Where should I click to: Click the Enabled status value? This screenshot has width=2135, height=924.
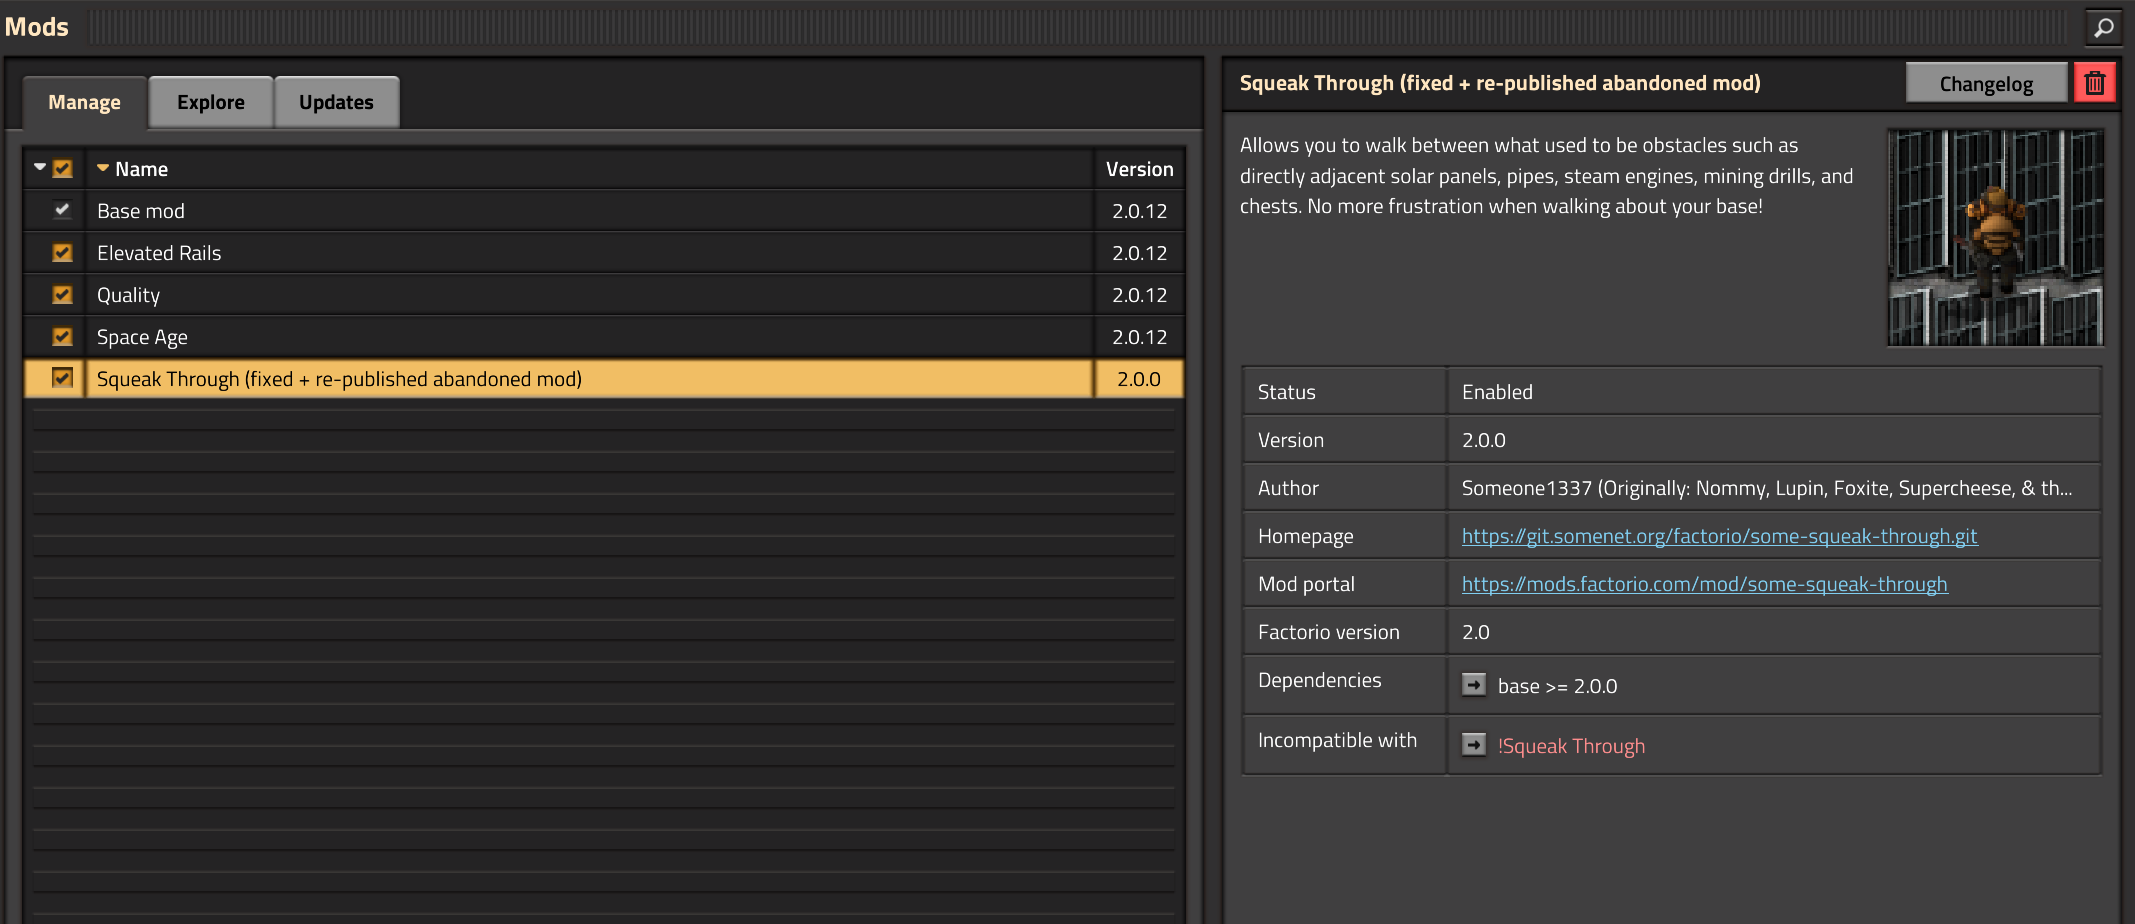click(1497, 392)
